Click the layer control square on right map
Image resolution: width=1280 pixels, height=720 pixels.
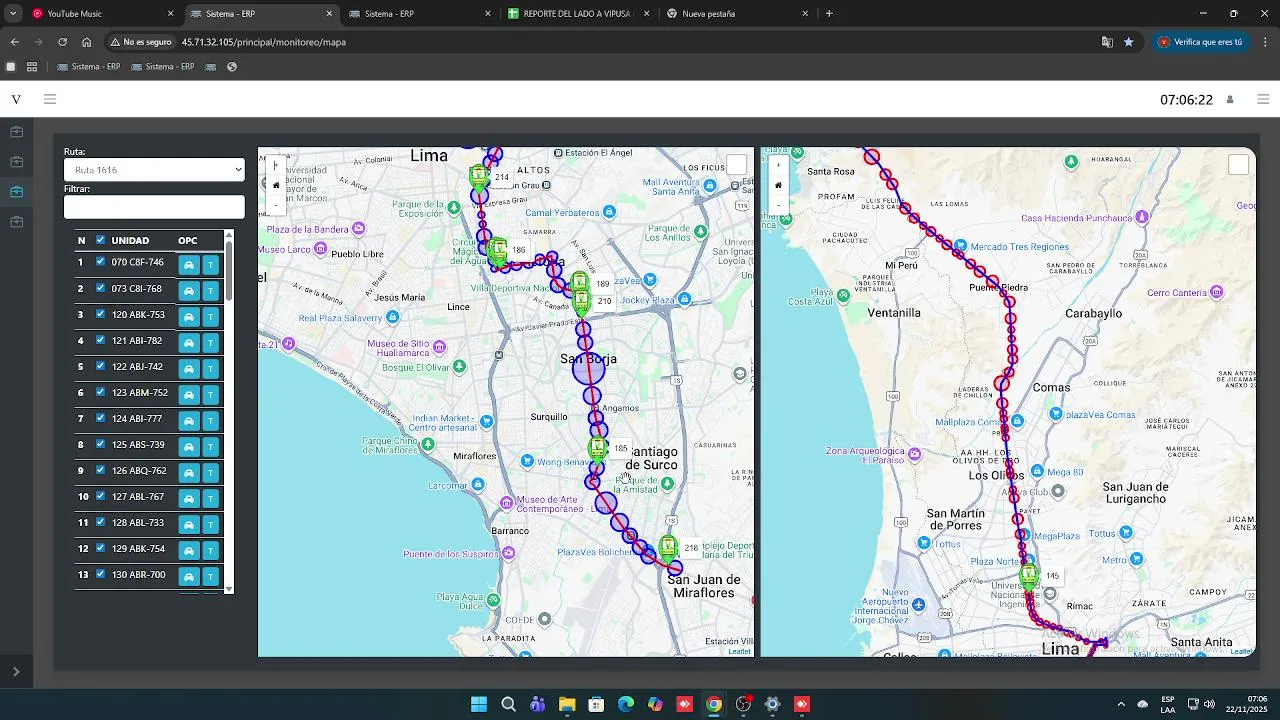[1238, 165]
